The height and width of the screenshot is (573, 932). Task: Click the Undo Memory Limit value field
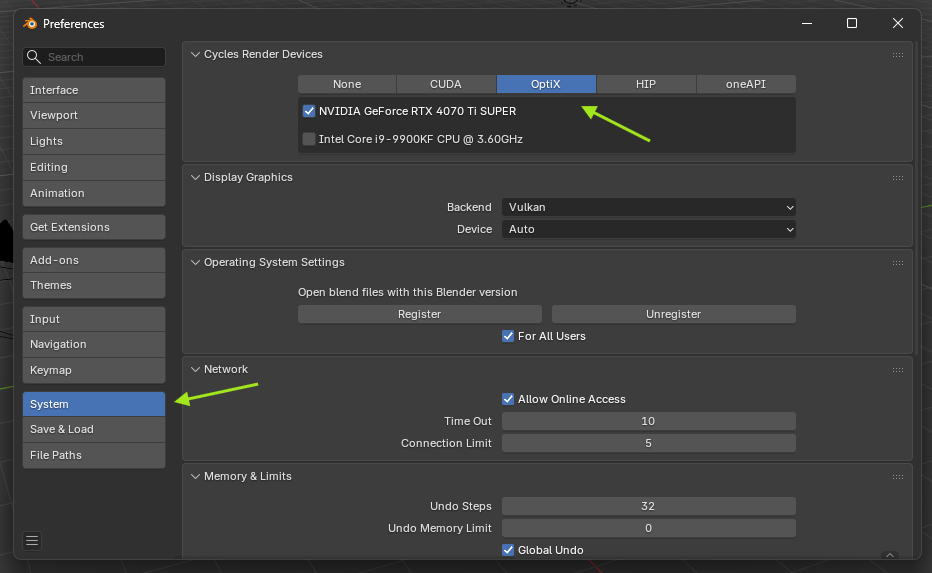pyautogui.click(x=648, y=528)
